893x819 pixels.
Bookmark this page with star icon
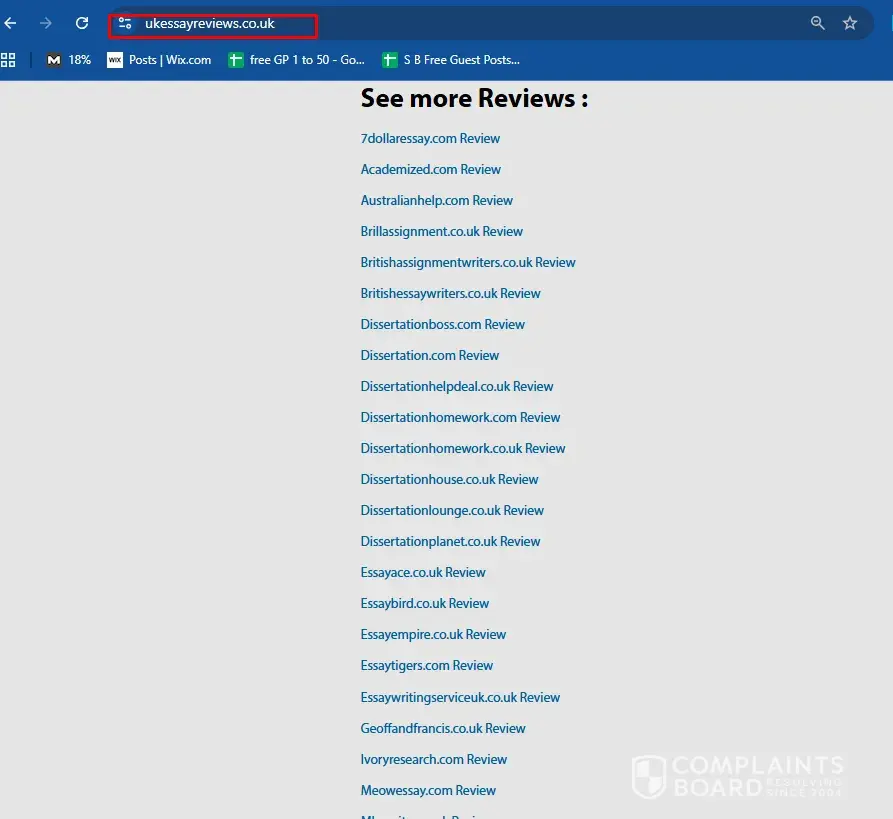[x=850, y=23]
